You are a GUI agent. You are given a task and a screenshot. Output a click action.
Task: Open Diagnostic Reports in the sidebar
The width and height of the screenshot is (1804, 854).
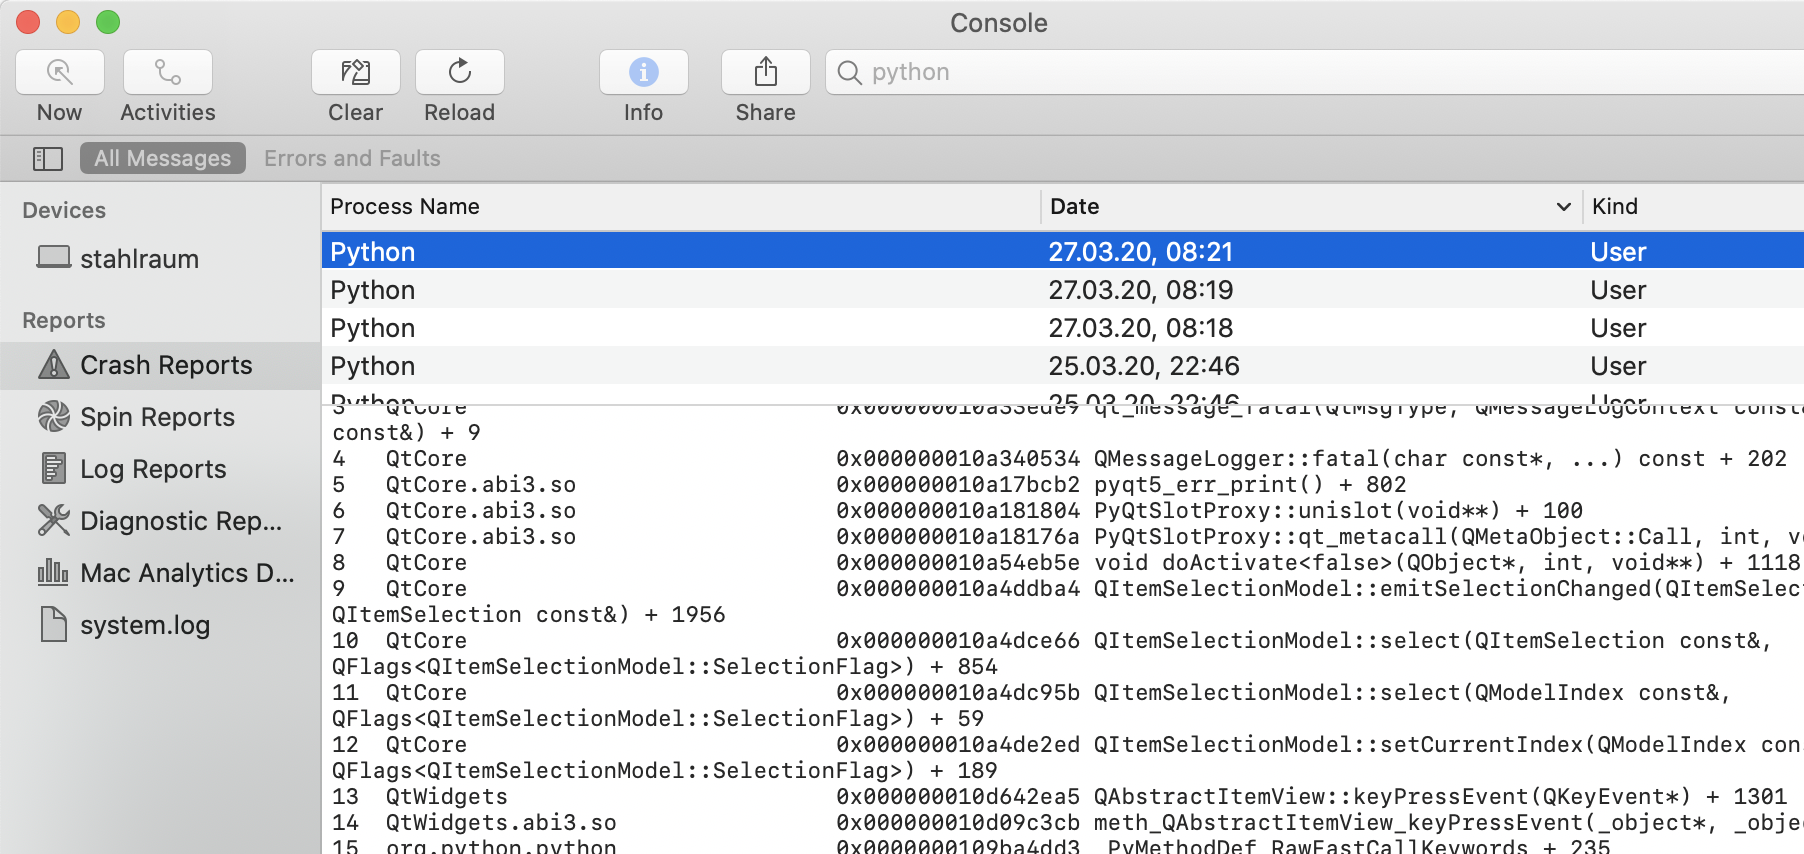[160, 521]
